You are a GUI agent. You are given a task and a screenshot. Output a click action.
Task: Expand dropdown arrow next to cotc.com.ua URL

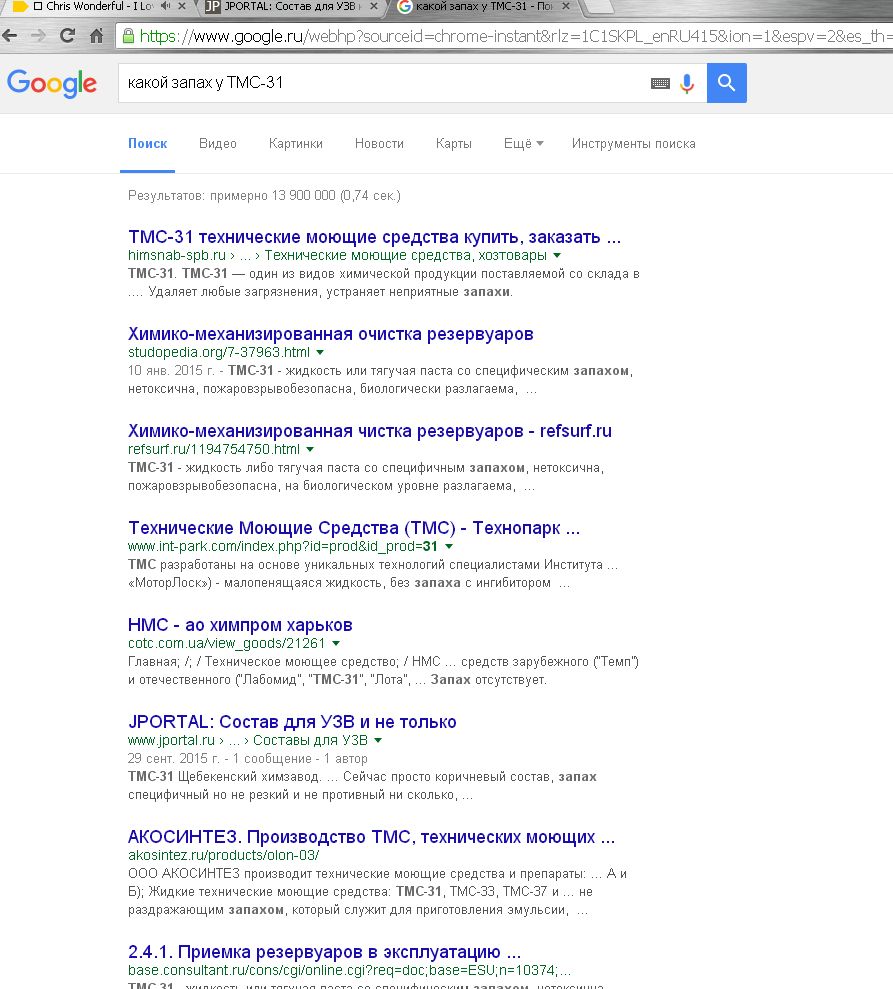coord(336,643)
